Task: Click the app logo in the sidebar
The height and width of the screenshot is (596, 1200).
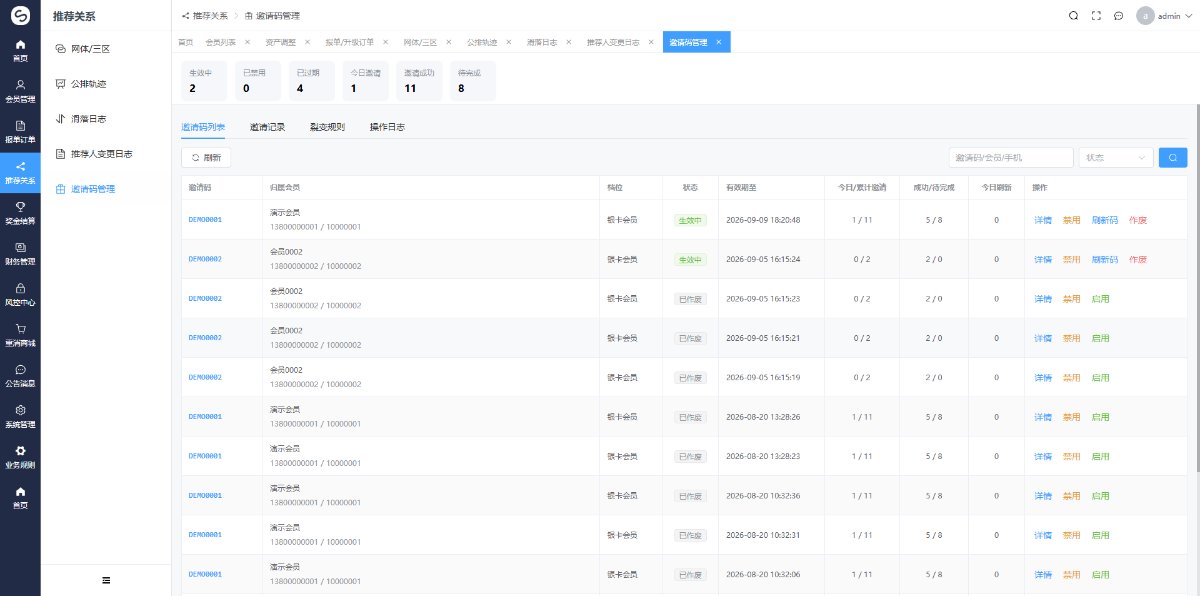Action: 20,17
